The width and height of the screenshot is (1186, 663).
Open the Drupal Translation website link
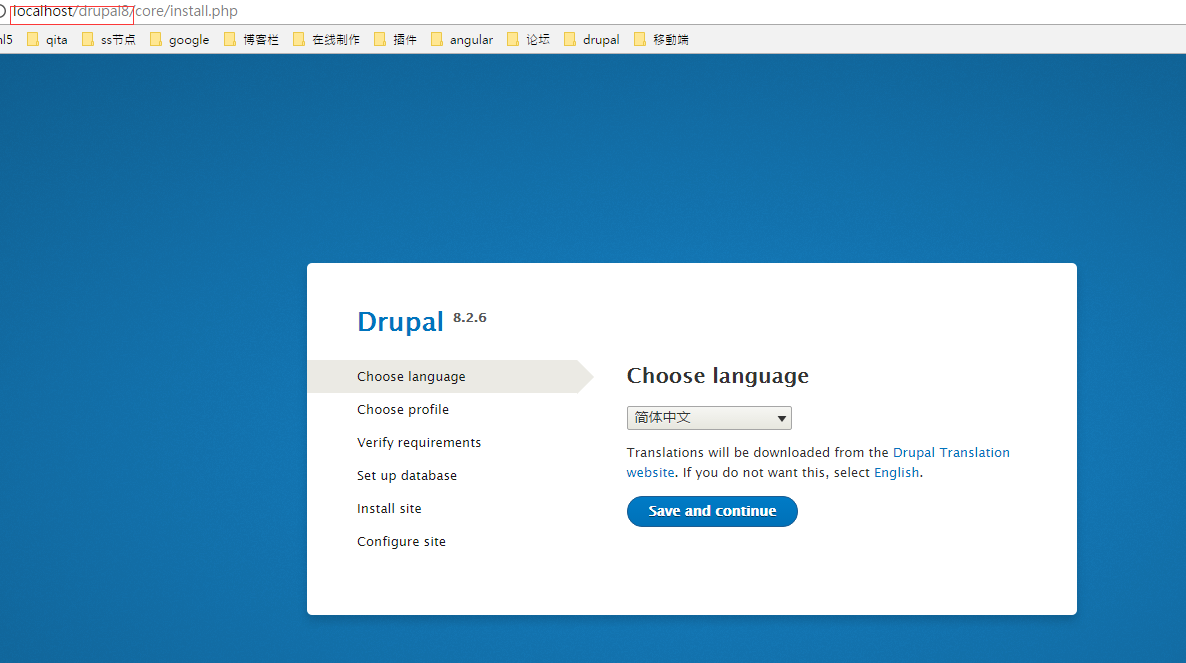click(x=951, y=452)
